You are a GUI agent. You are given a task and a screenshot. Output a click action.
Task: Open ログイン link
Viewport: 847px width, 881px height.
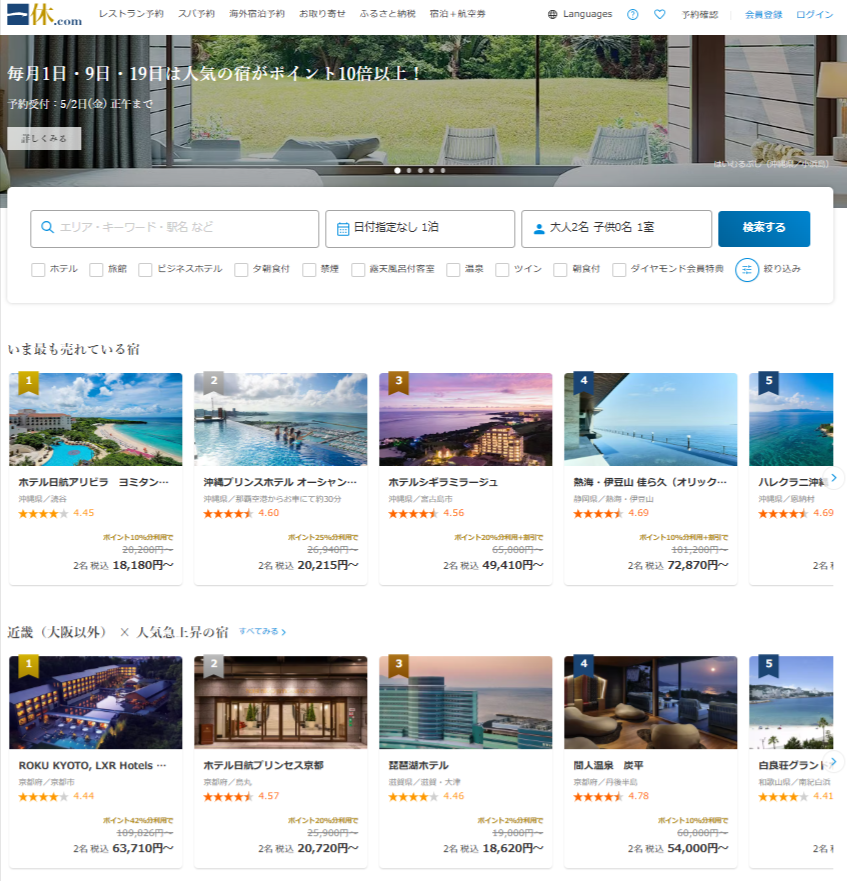tap(814, 15)
